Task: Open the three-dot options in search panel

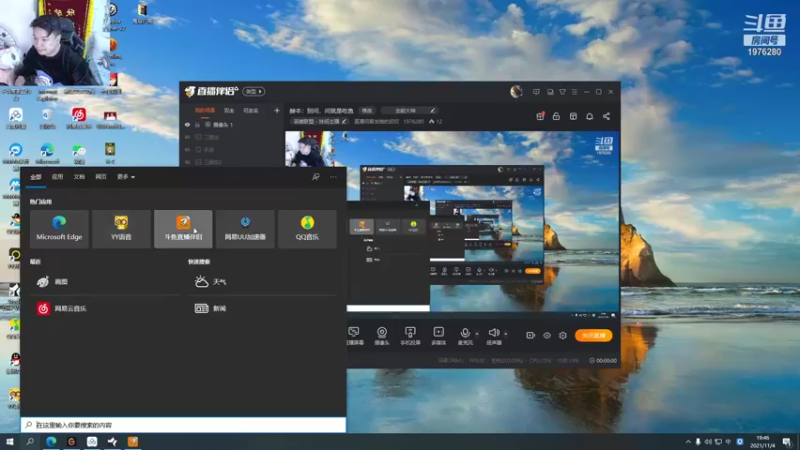Action: [333, 177]
